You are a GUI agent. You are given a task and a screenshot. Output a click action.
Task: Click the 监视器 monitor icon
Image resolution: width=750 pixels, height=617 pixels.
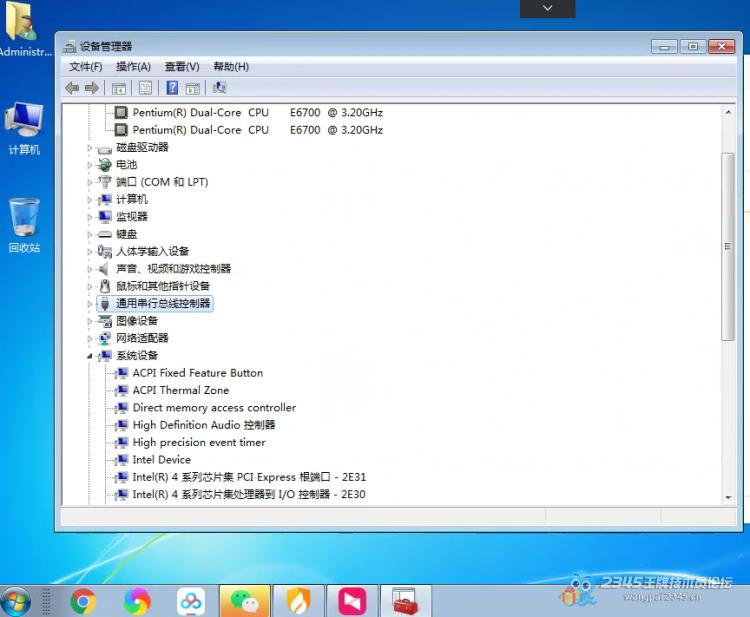click(105, 217)
